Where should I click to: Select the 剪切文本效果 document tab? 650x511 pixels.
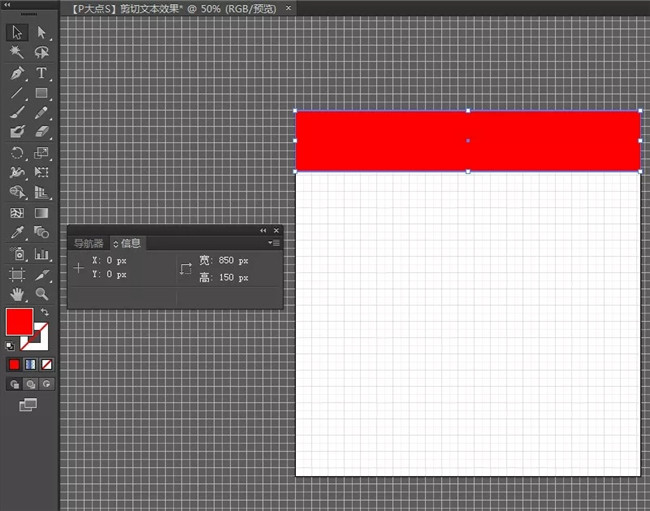coord(175,8)
